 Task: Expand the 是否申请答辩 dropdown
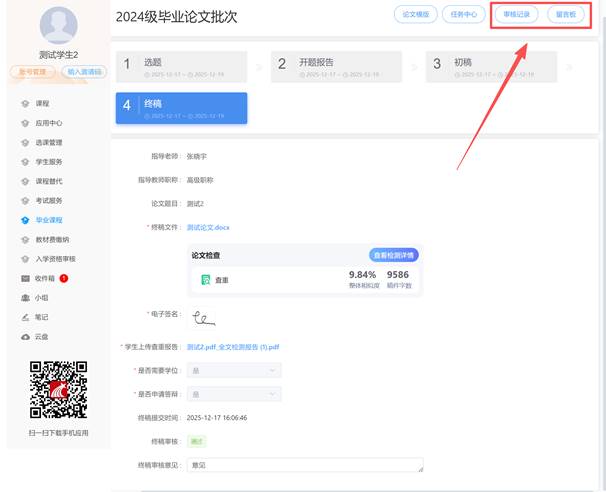[x=233, y=393]
